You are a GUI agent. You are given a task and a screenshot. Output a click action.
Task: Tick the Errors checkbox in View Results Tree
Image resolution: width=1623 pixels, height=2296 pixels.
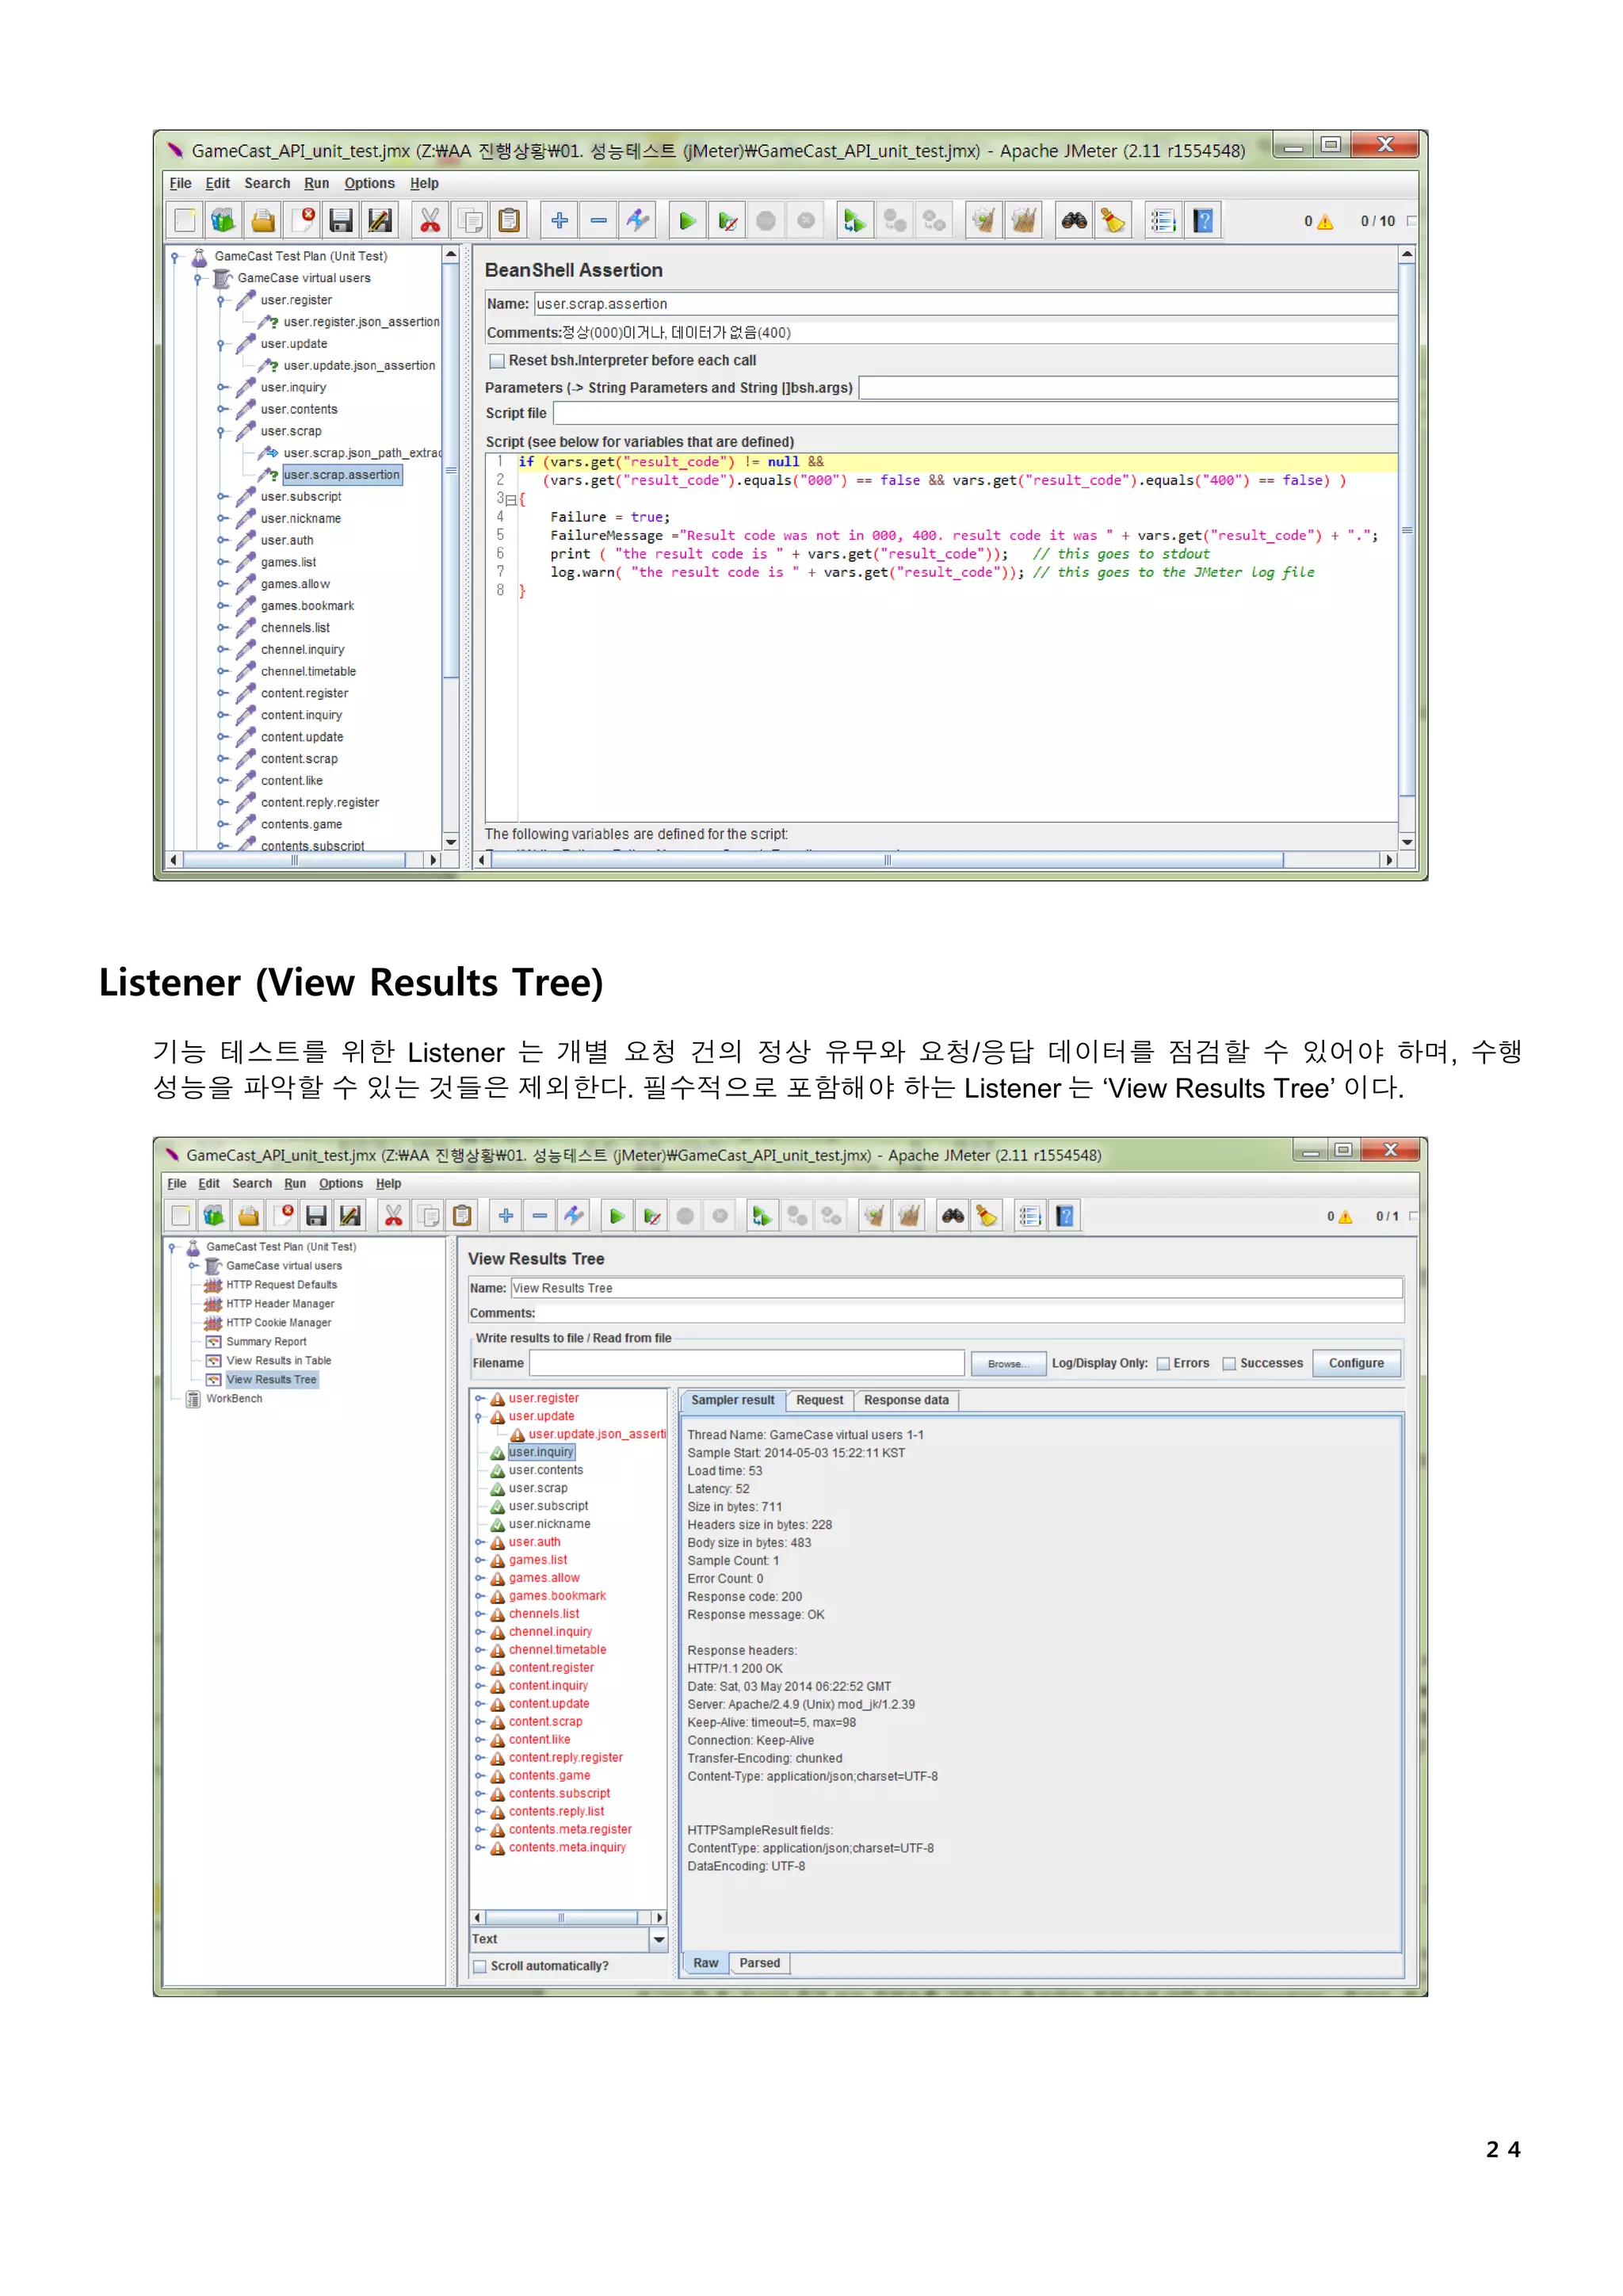click(x=1163, y=1364)
